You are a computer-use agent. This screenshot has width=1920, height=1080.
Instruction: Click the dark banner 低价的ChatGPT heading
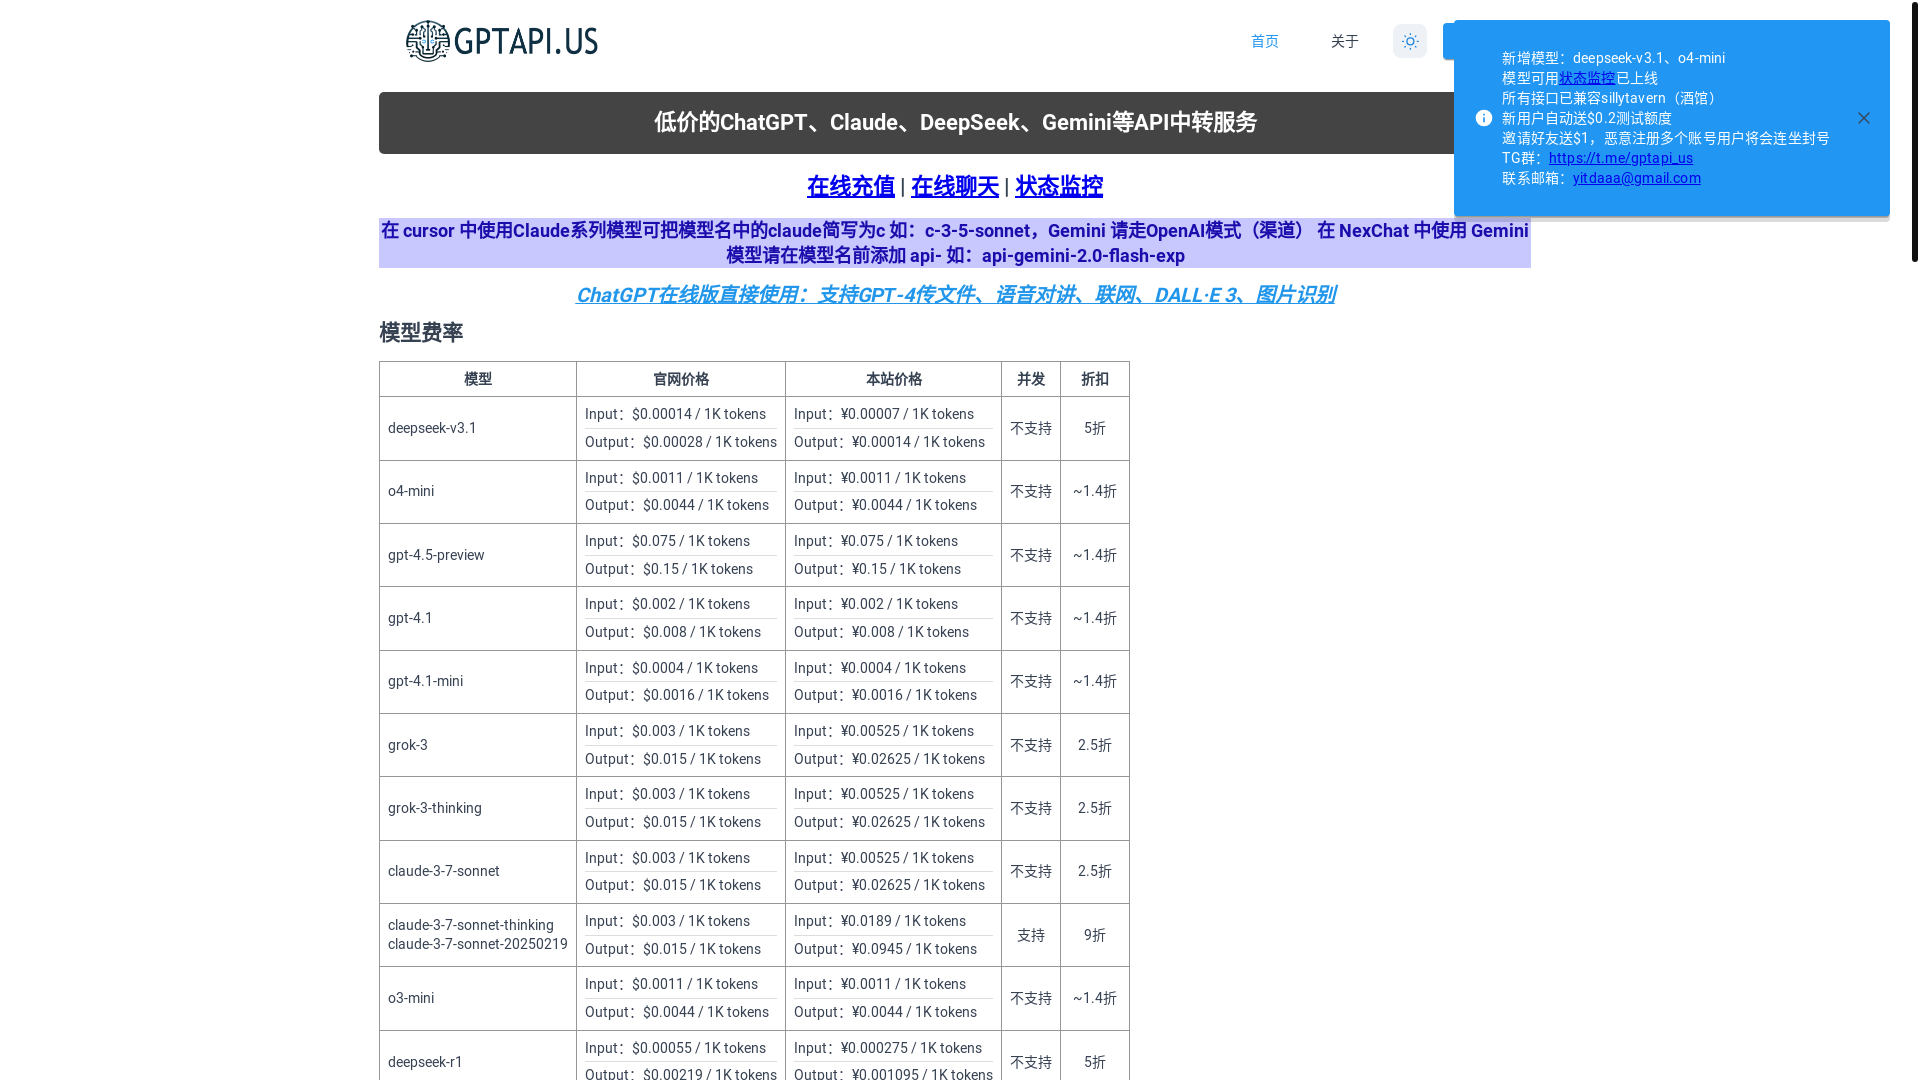coord(955,123)
